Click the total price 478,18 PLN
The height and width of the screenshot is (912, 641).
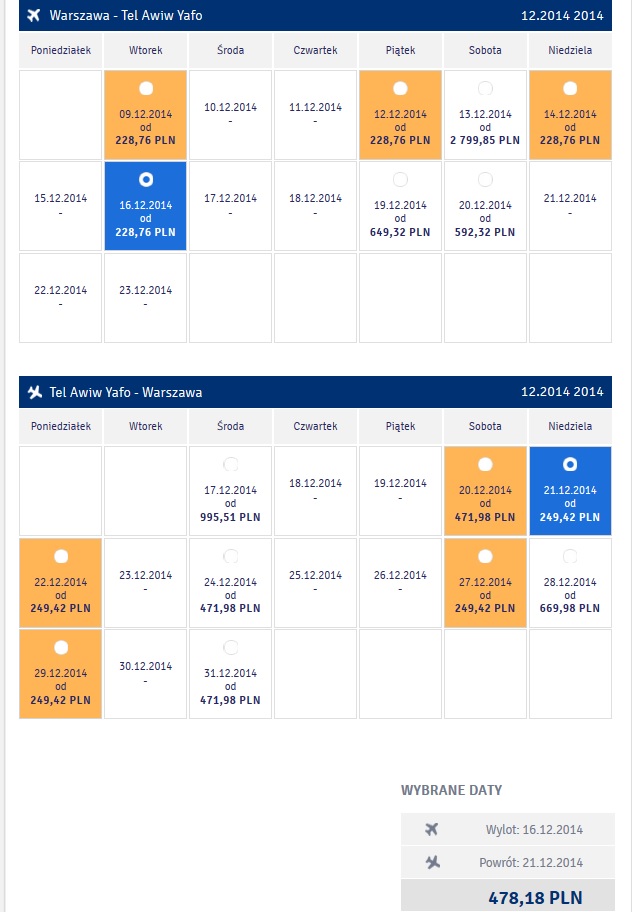(x=535, y=897)
